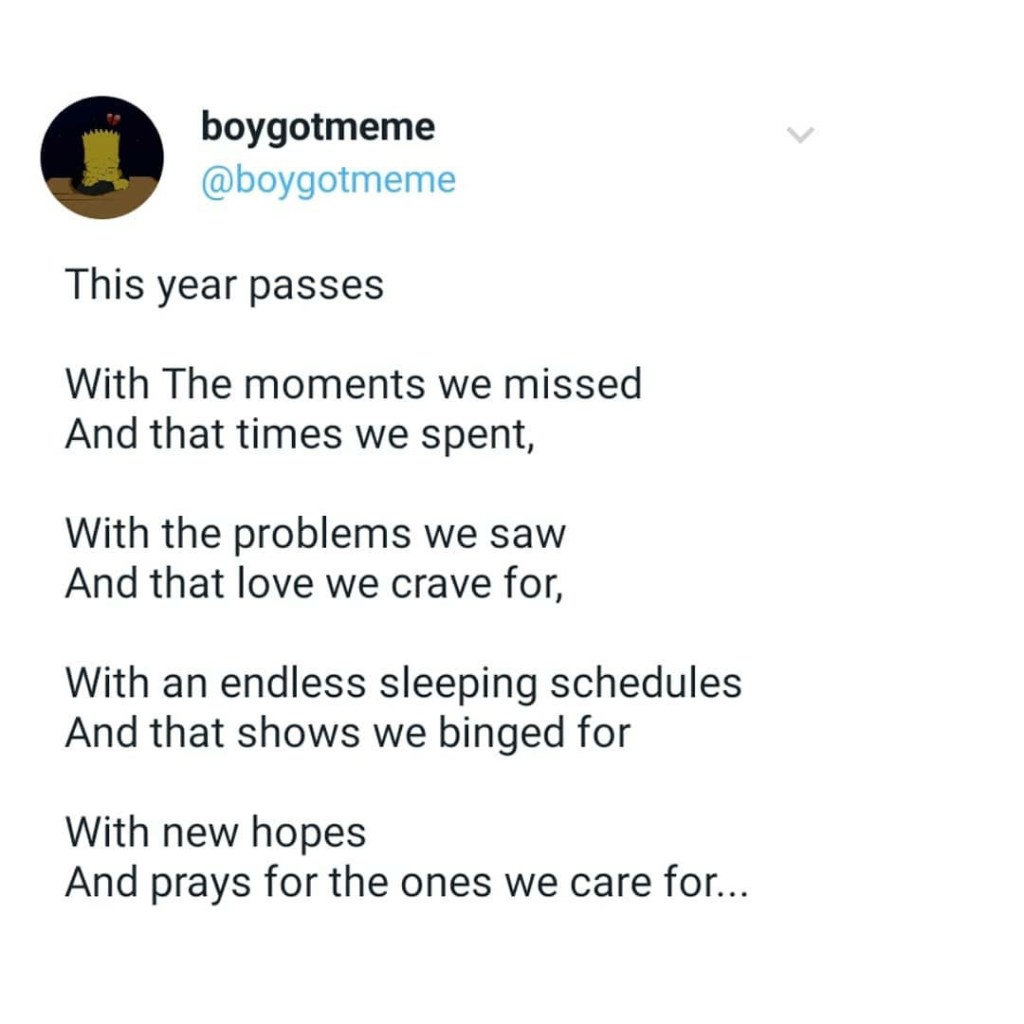The image size is (1024, 1024).
Task: Open the boygotmeme profile avatar
Action: [102, 157]
